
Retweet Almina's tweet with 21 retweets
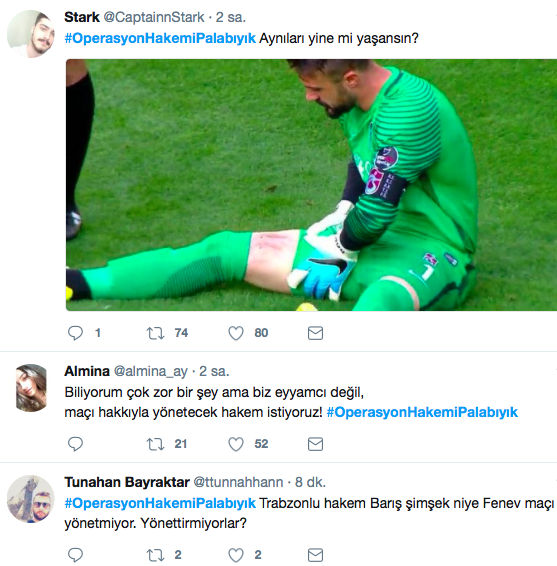point(155,444)
